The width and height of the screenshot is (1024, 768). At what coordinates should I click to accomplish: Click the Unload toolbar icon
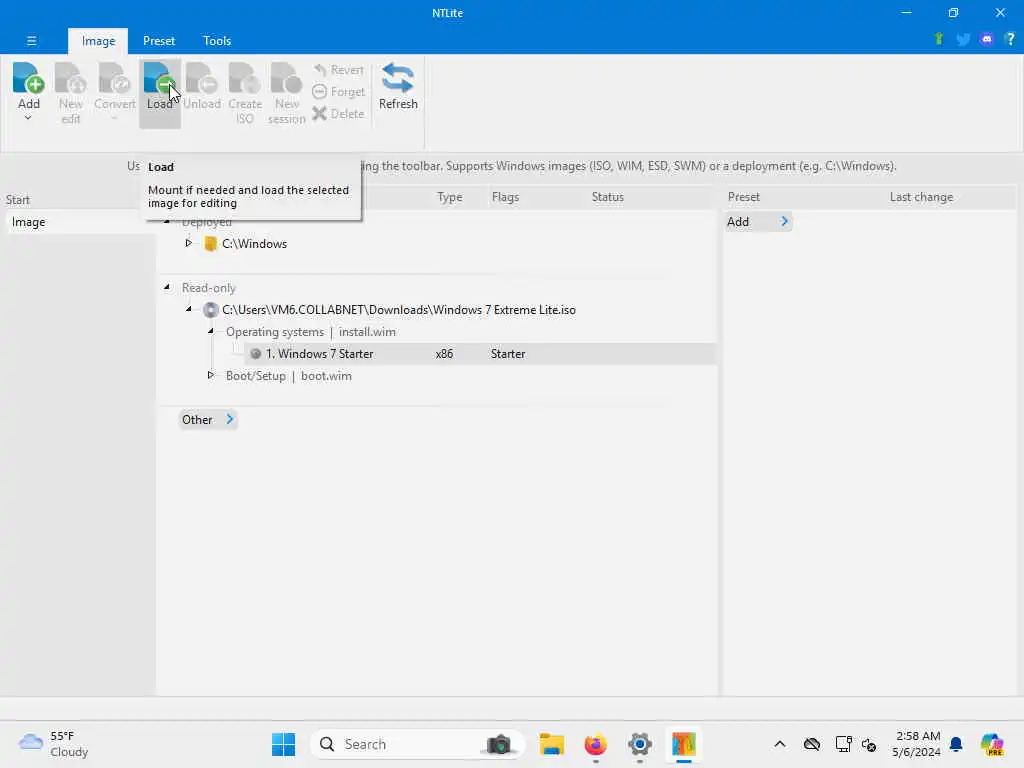[202, 86]
